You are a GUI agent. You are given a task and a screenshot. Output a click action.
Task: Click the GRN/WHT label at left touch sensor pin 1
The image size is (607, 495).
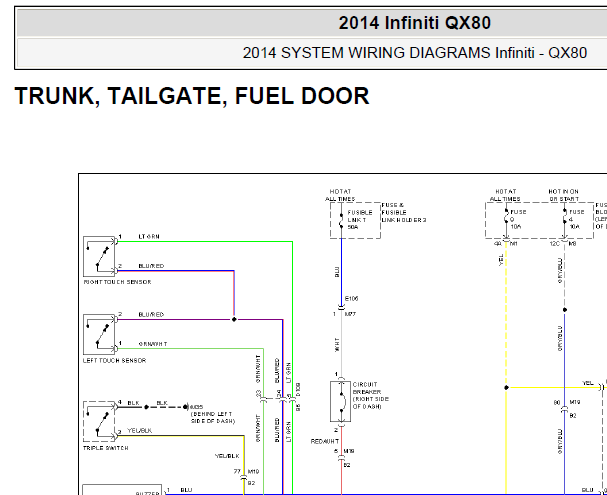pos(153,344)
